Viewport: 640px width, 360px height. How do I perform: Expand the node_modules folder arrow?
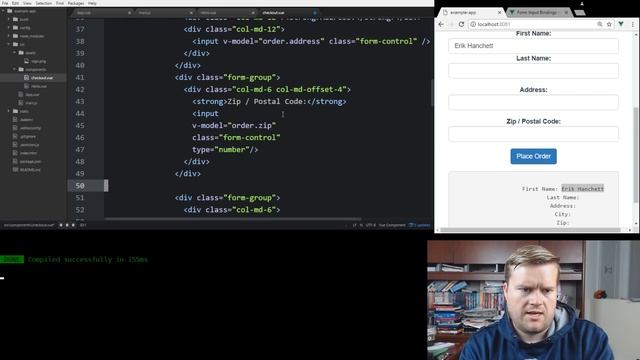(x=9, y=36)
